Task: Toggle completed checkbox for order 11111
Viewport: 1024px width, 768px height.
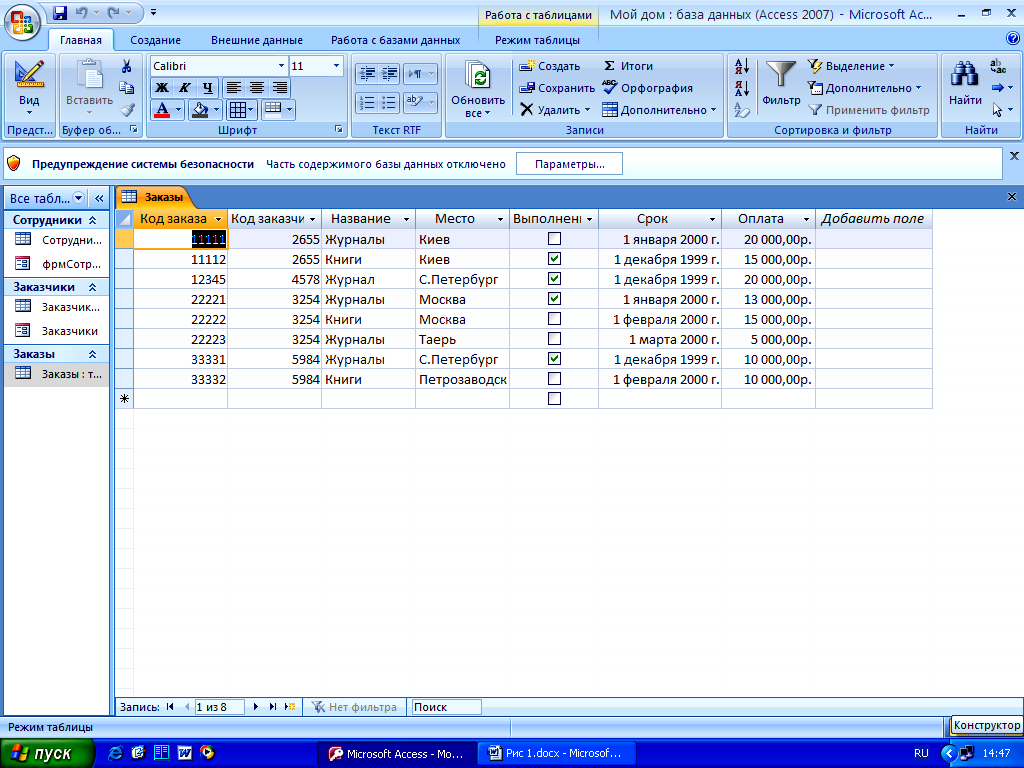Action: click(x=554, y=239)
